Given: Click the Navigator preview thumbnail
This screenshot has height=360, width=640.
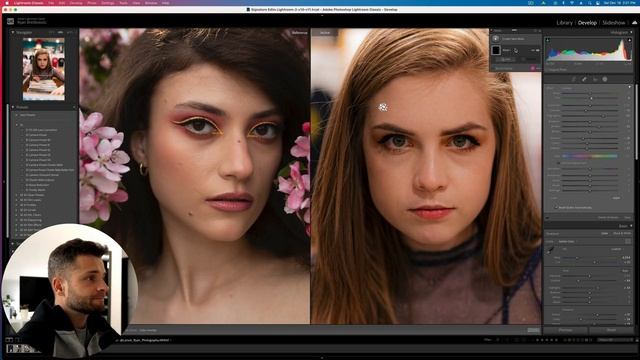Looking at the screenshot, I should (x=44, y=69).
